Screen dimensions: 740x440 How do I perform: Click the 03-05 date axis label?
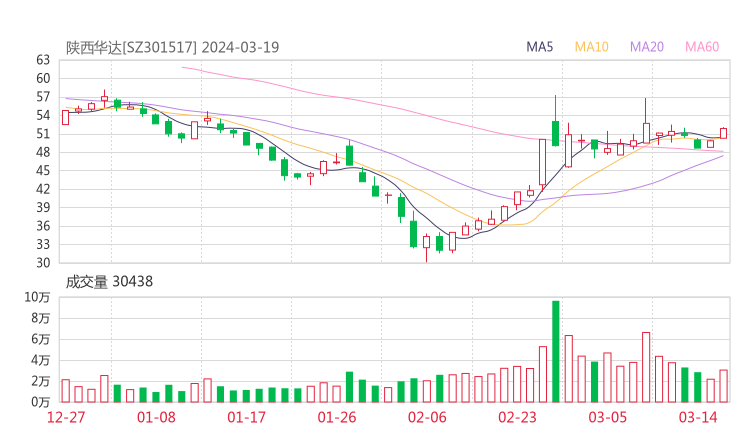pyautogui.click(x=607, y=417)
